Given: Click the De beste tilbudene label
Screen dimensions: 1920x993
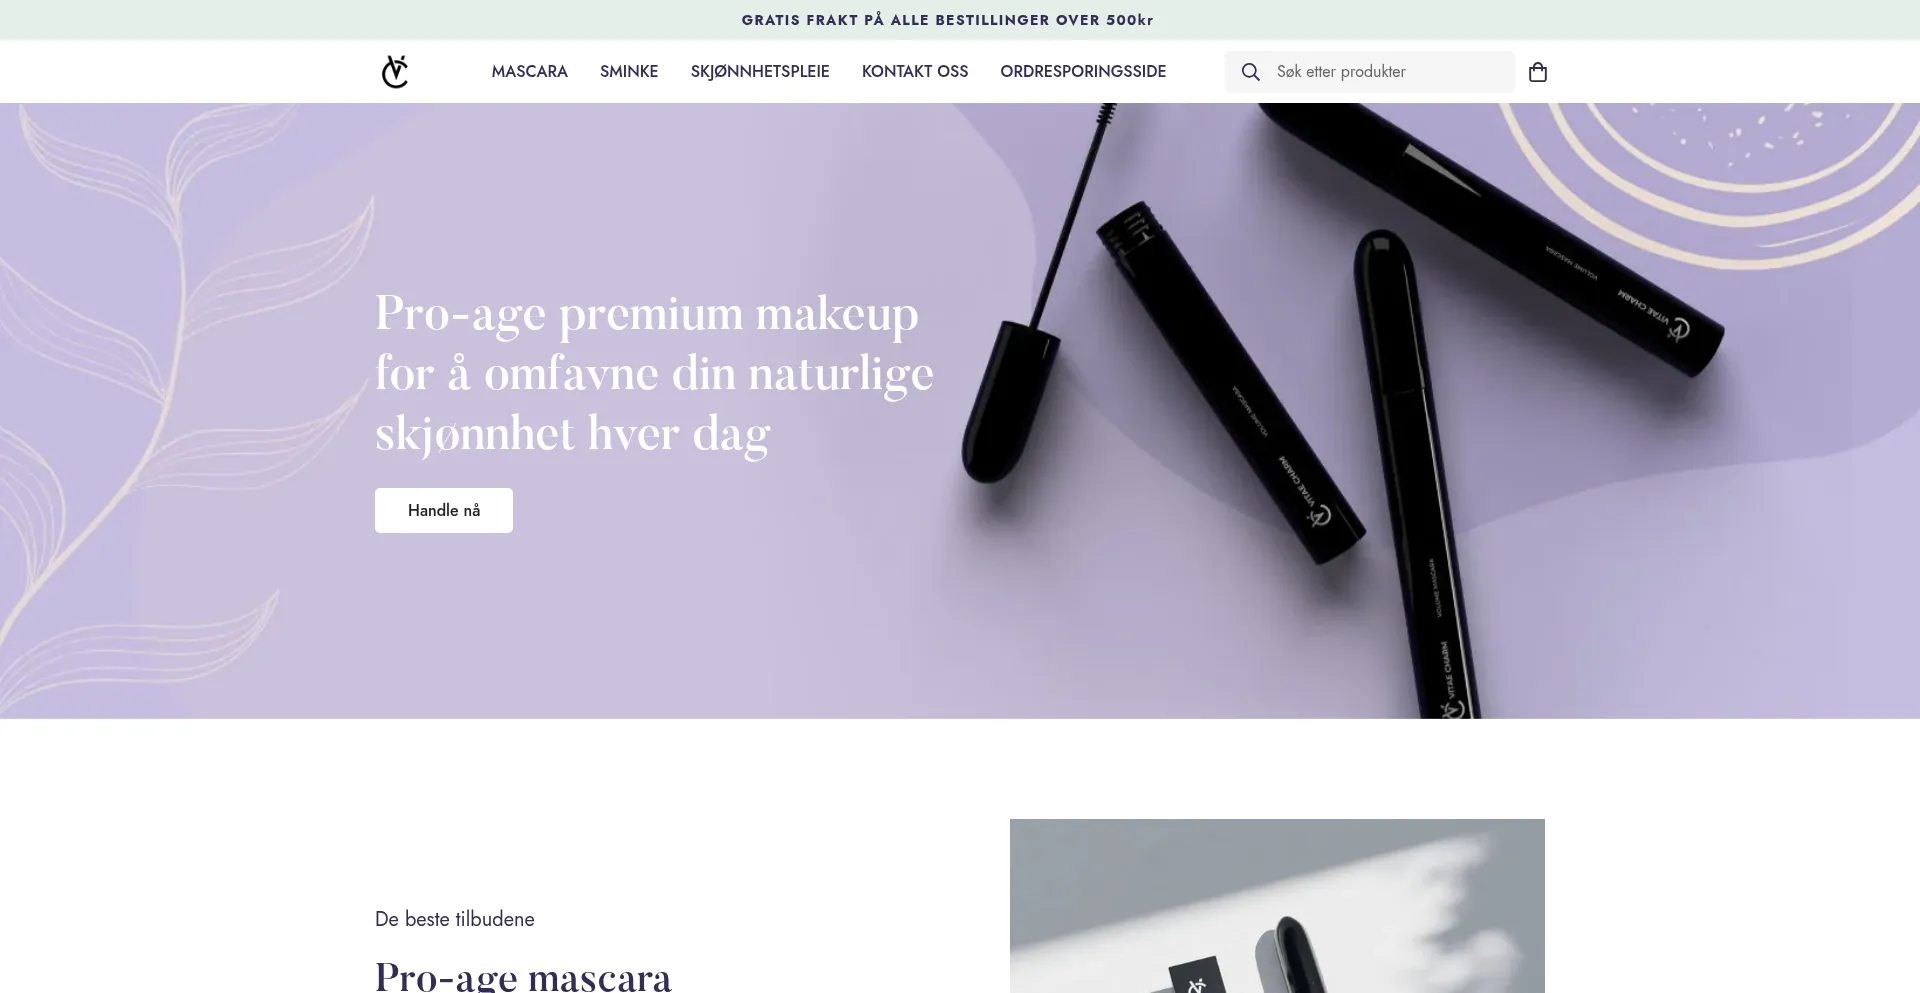Looking at the screenshot, I should (455, 919).
